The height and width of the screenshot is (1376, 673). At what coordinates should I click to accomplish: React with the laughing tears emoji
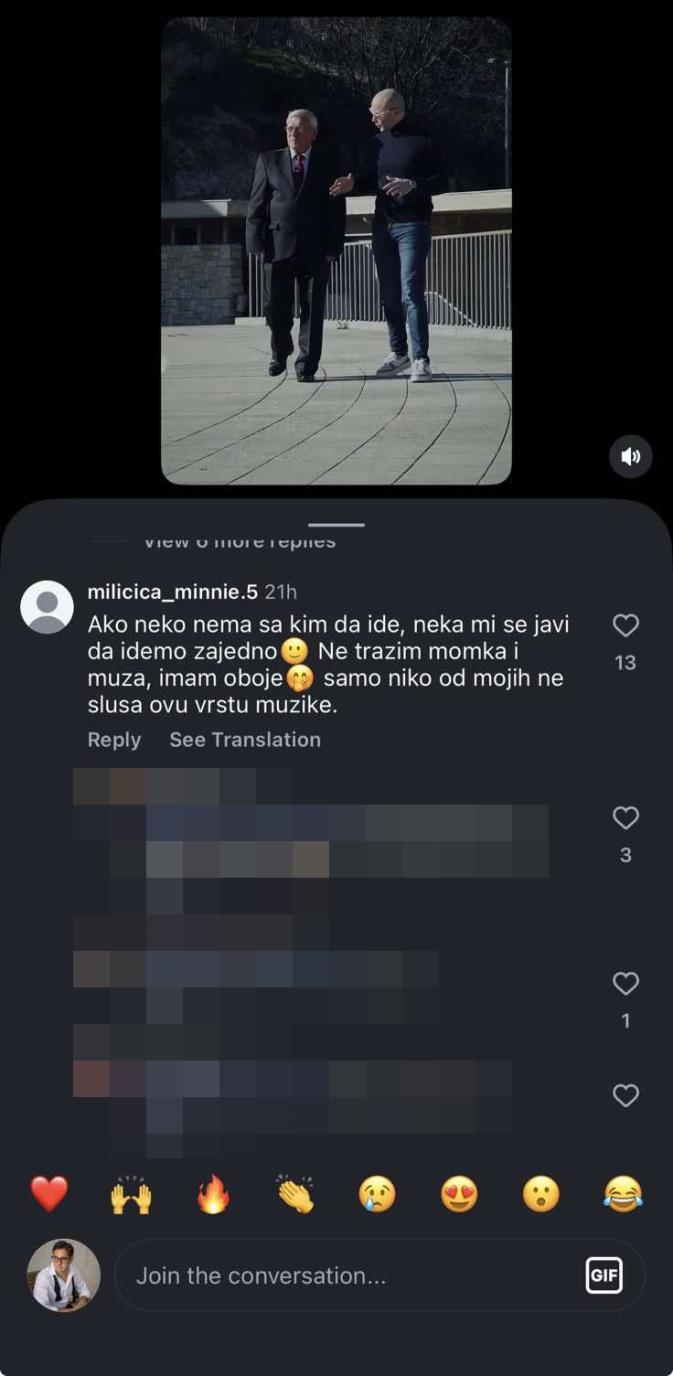point(623,1194)
